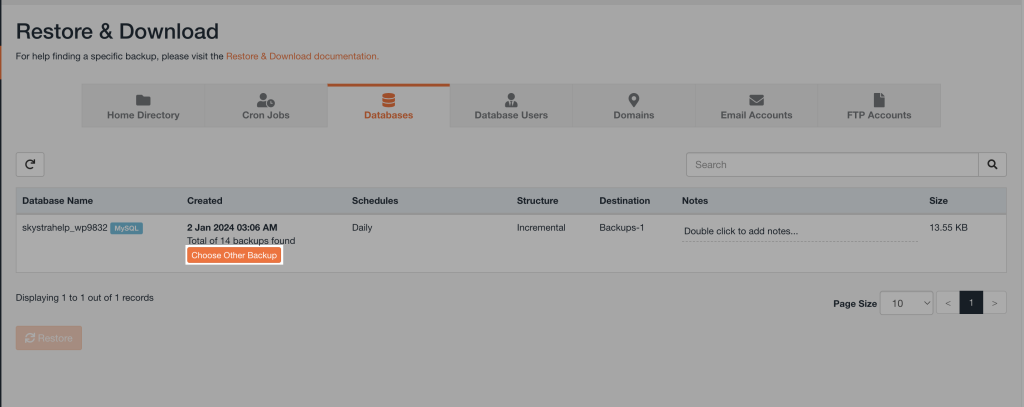The image size is (1024, 407).
Task: Go to the Domains tab
Action: [x=633, y=106]
